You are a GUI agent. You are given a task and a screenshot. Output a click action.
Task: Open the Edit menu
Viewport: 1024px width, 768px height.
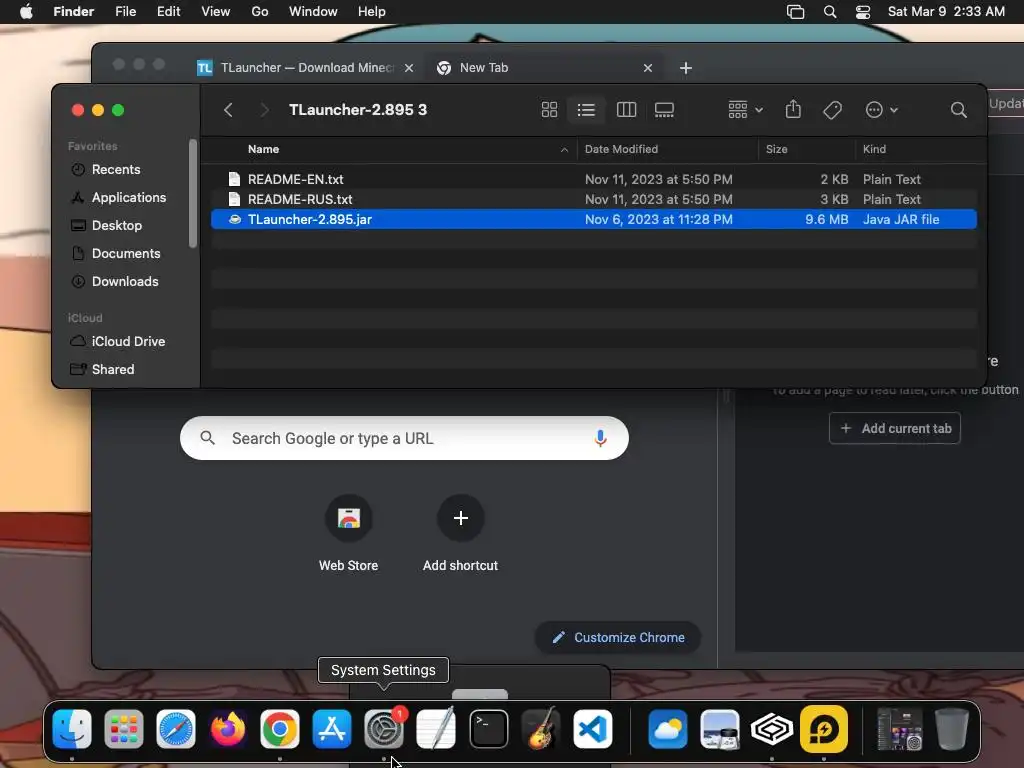(x=168, y=12)
